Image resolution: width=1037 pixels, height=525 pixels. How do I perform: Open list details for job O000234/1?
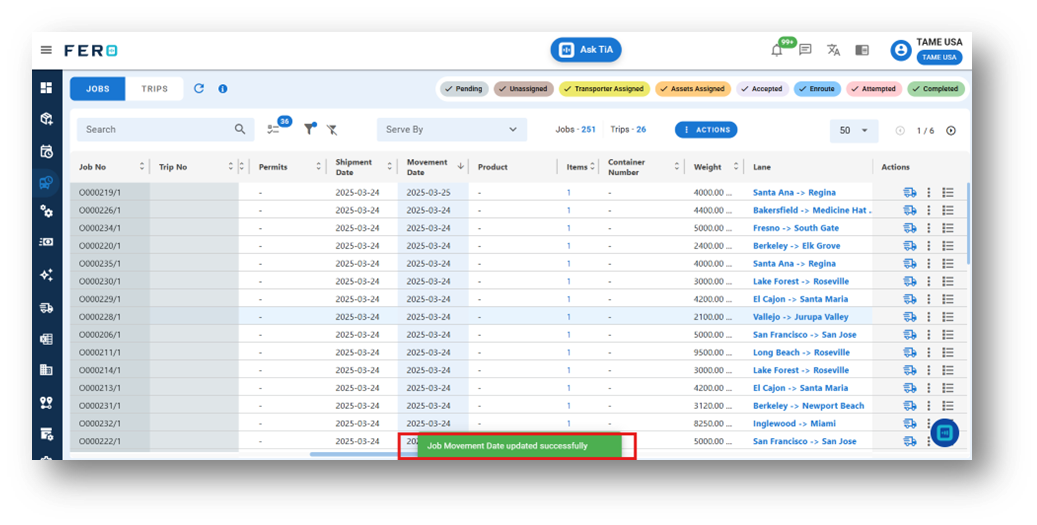[948, 228]
